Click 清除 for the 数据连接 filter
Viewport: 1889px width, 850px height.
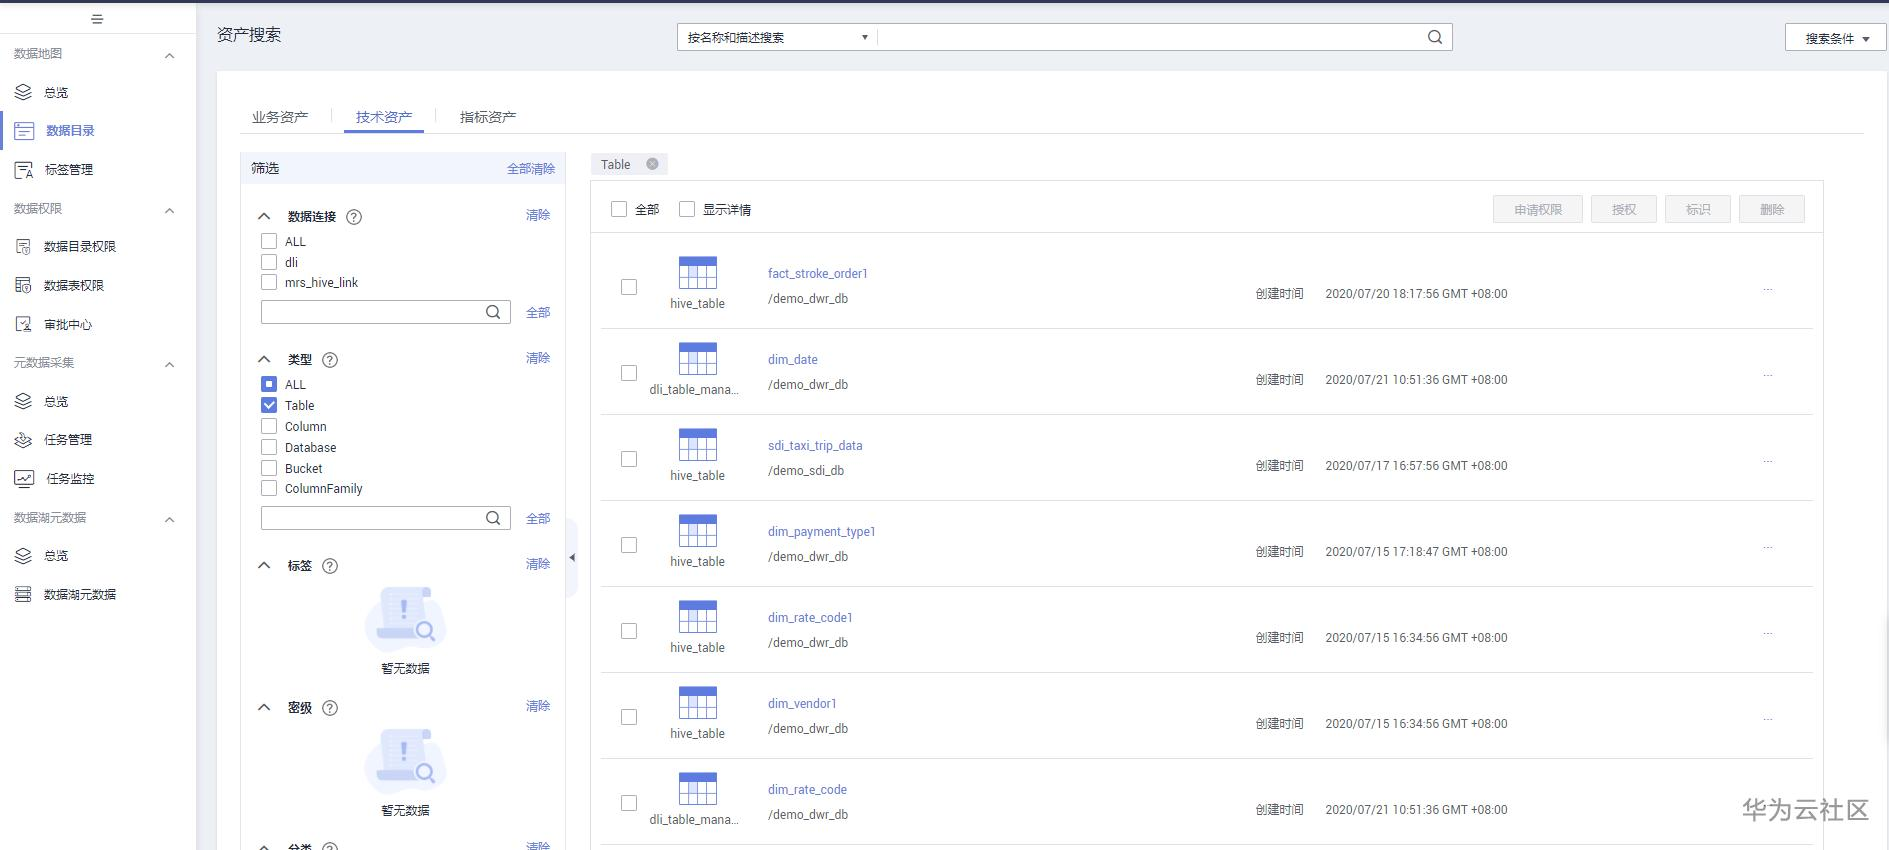[x=538, y=215]
